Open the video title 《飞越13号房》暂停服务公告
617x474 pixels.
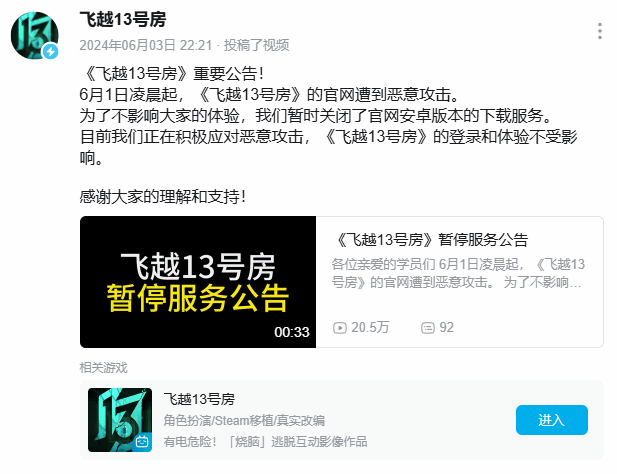430,240
